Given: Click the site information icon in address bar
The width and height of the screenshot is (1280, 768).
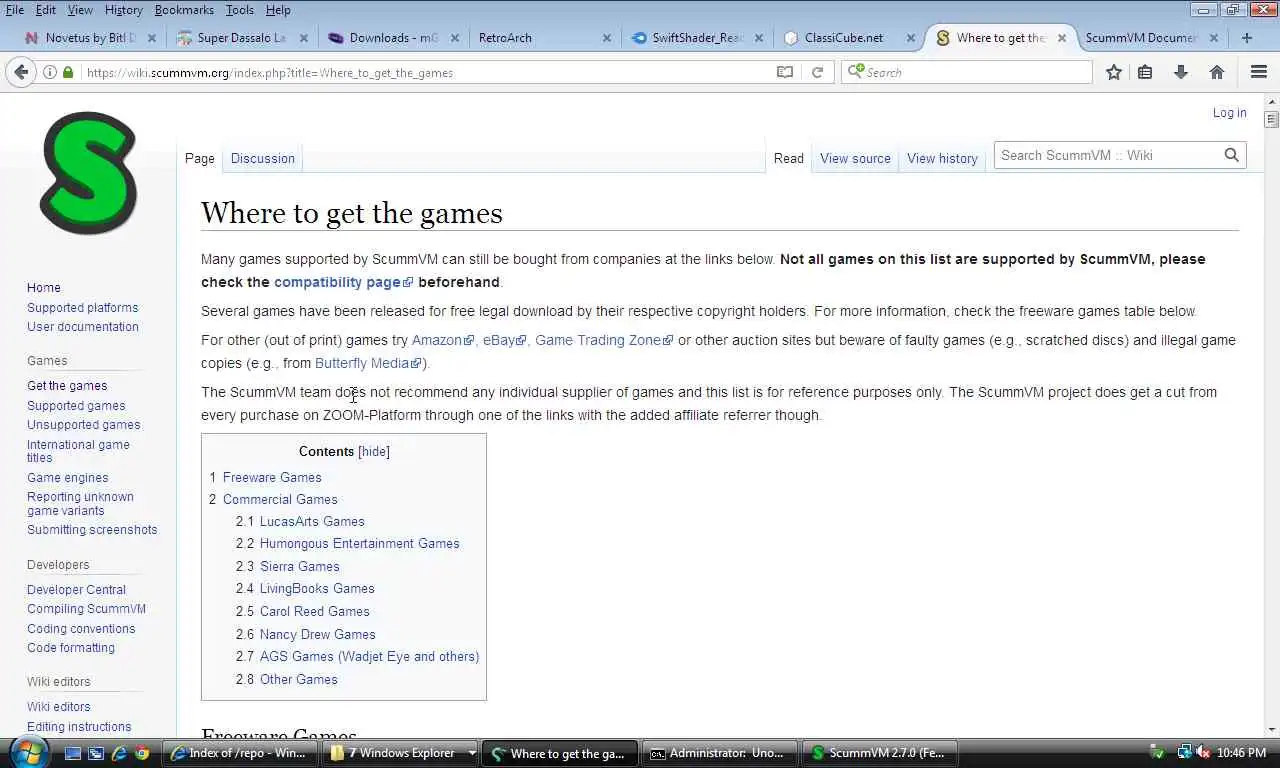Looking at the screenshot, I should pyautogui.click(x=50, y=72).
